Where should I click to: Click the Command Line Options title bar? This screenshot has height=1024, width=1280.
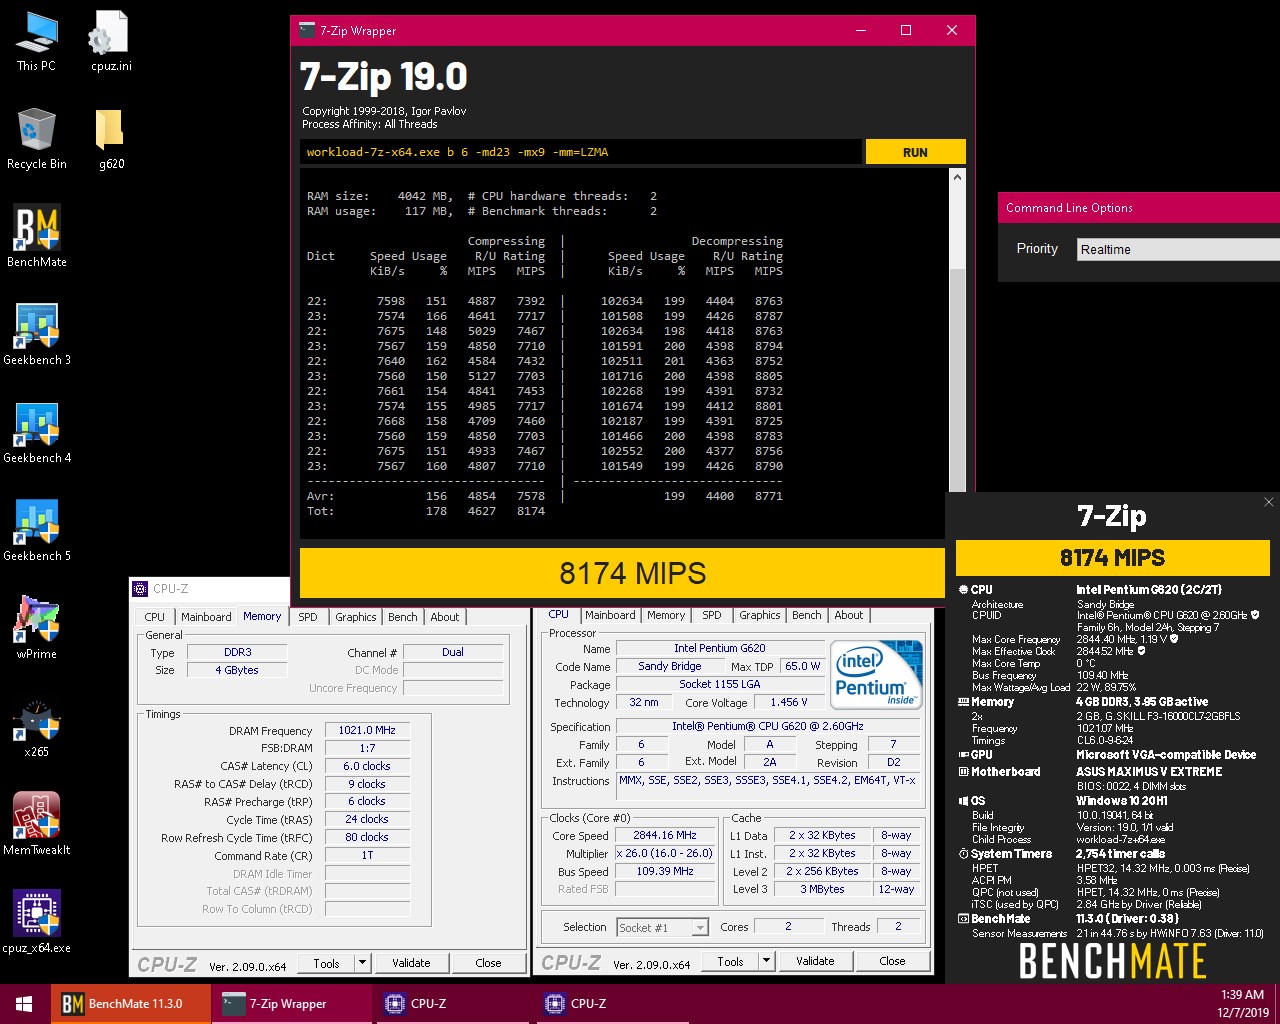[1139, 208]
